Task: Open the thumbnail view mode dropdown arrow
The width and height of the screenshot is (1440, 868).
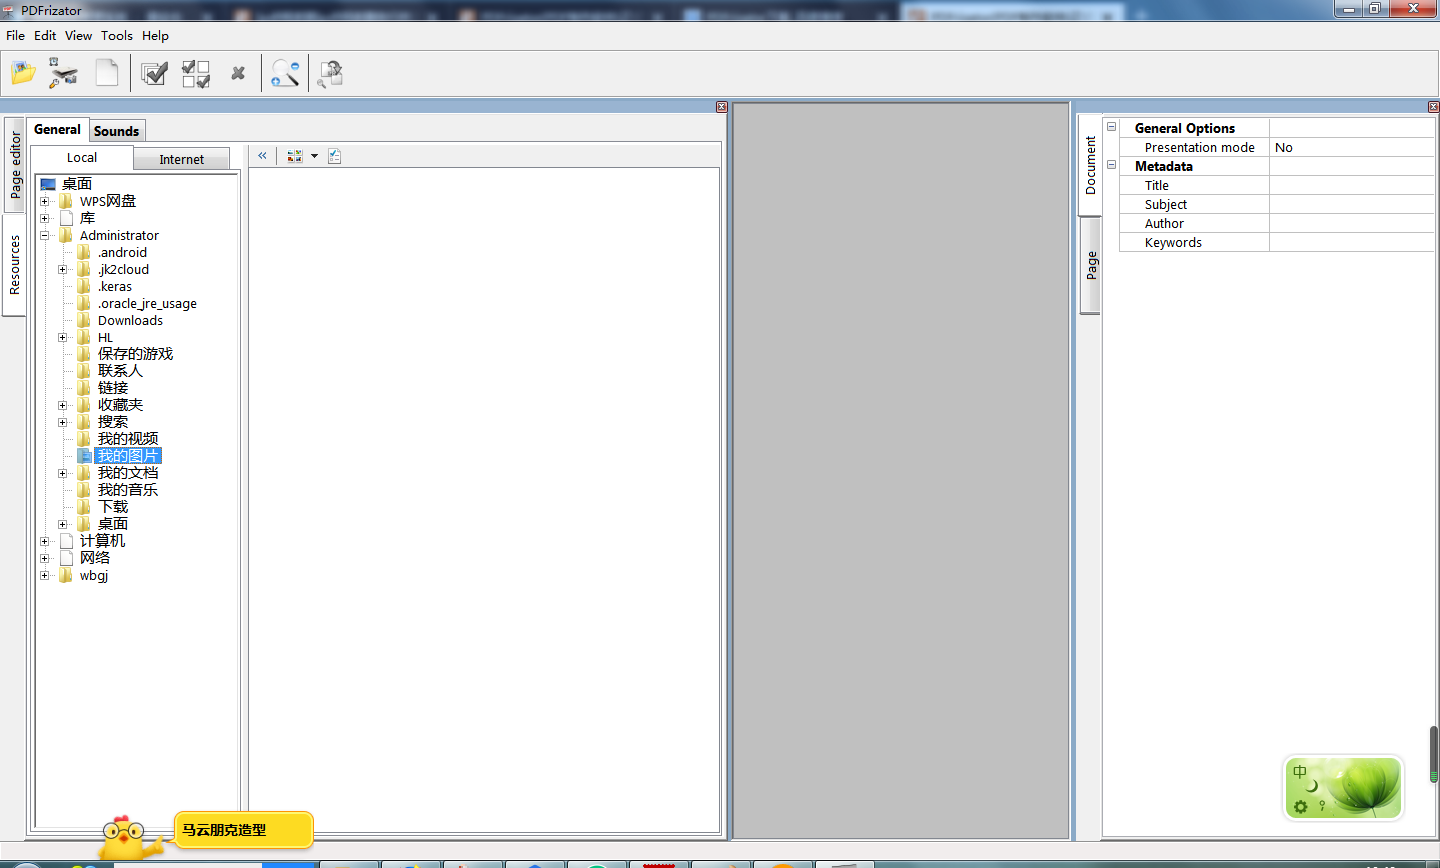Action: click(x=314, y=156)
